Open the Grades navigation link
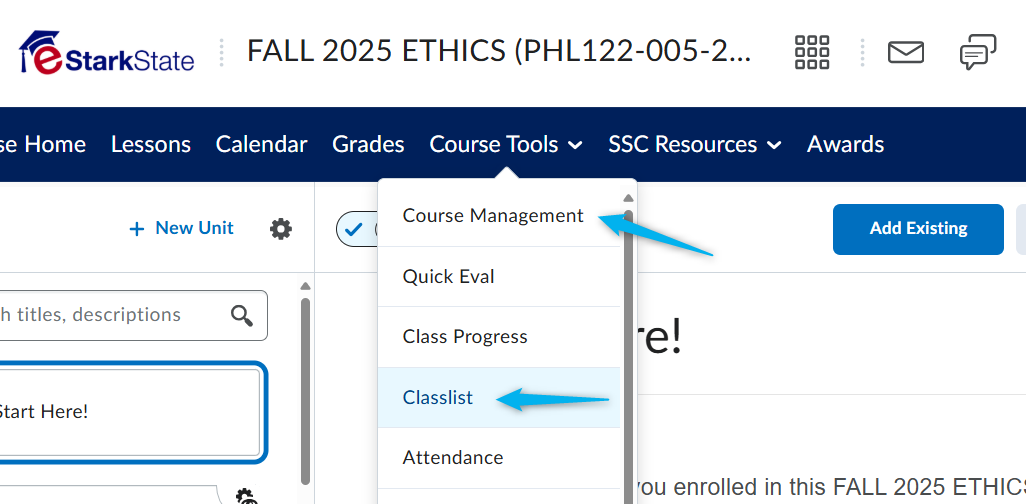This screenshot has height=504, width=1026. click(x=368, y=144)
